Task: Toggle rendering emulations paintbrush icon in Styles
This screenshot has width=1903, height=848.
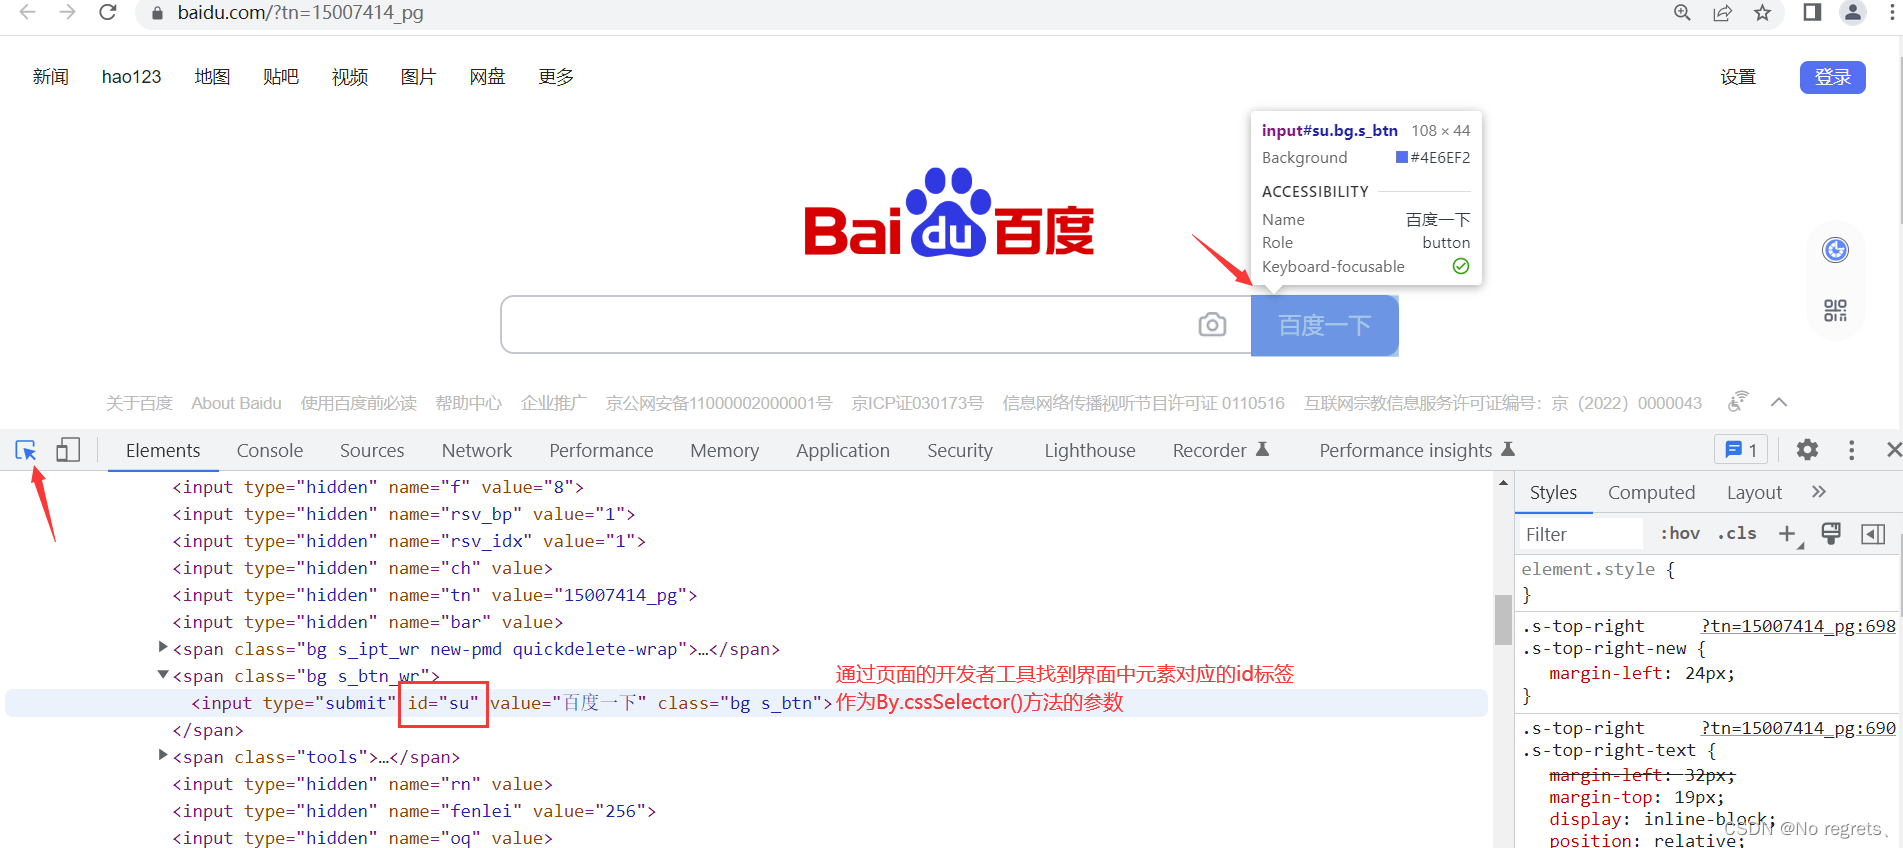Action: pyautogui.click(x=1831, y=534)
